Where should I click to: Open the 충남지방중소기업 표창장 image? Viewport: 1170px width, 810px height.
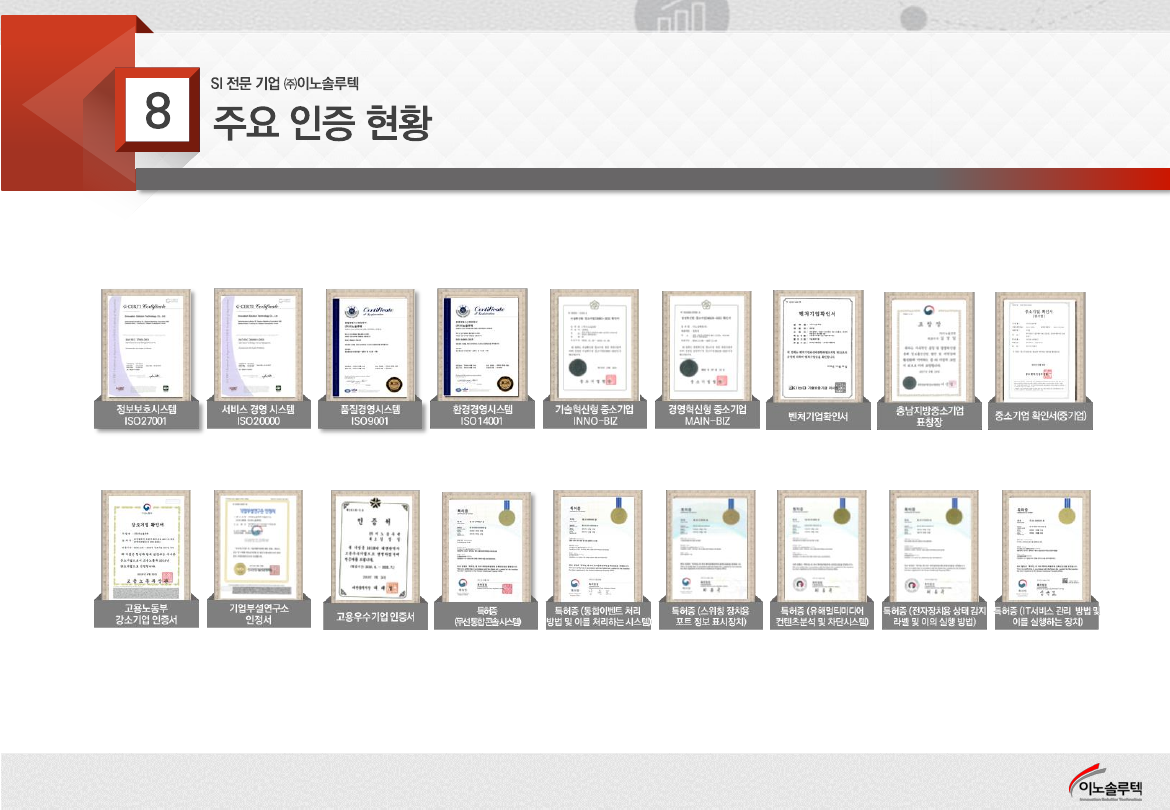pos(929,346)
